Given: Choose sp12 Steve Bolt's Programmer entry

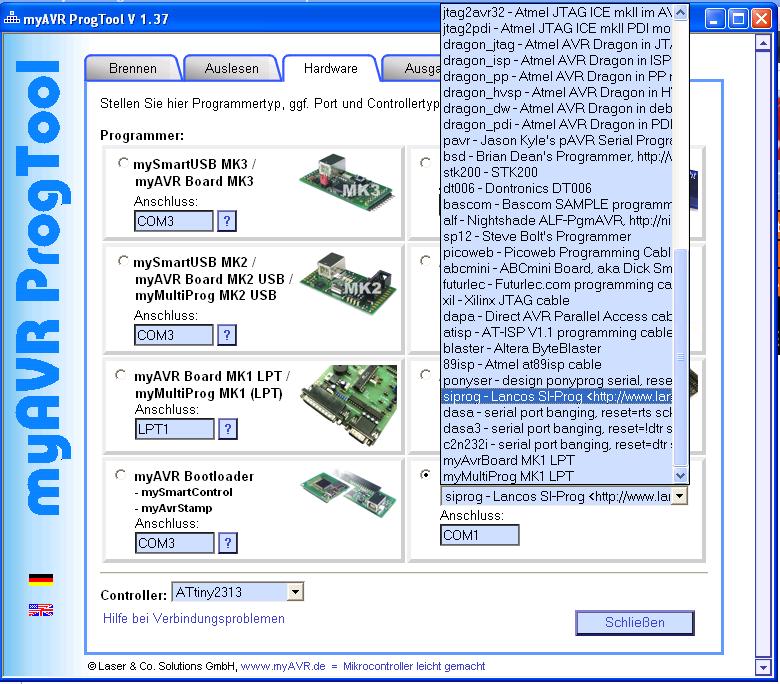Looking at the screenshot, I should [x=557, y=236].
